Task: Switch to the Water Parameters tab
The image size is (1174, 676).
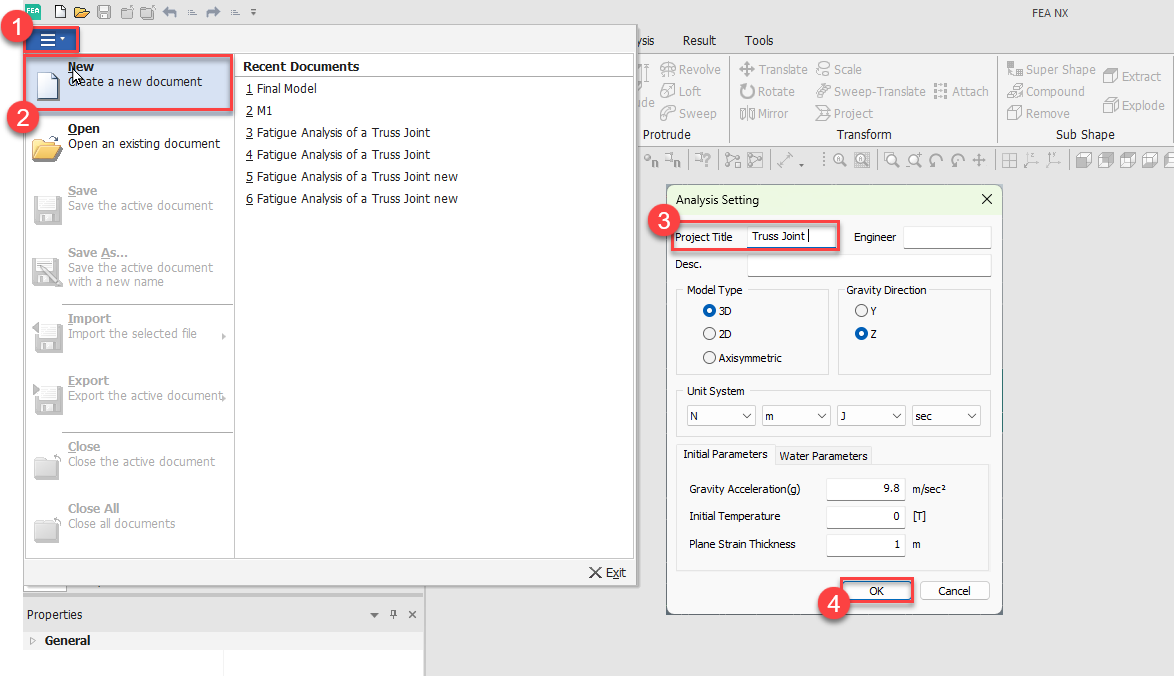Action: click(823, 455)
